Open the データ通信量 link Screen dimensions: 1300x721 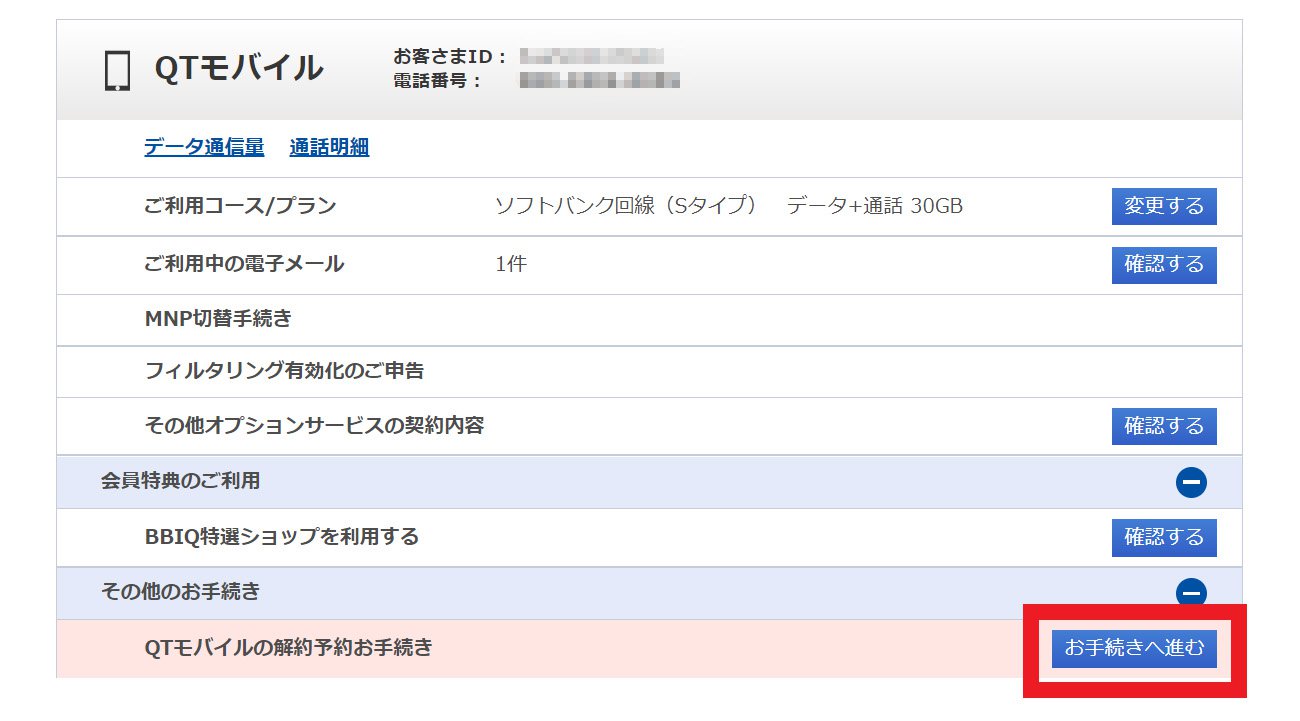click(204, 147)
